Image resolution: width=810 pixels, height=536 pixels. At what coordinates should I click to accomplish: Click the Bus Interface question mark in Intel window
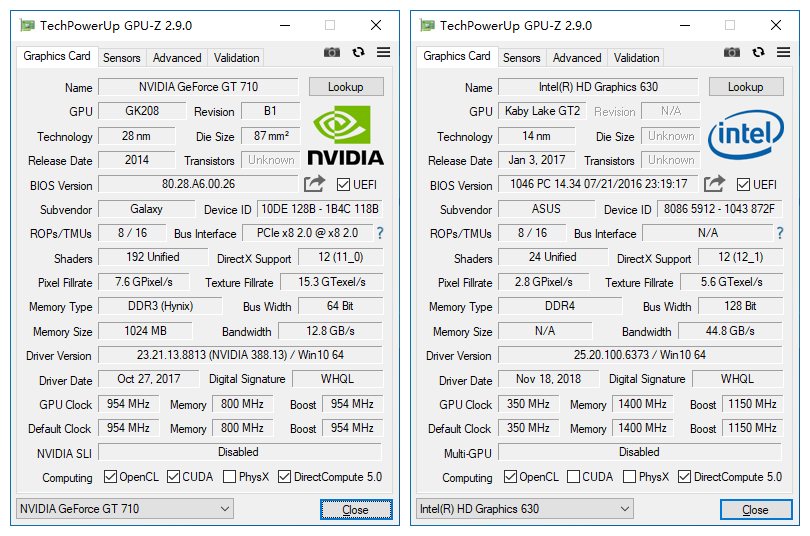click(x=780, y=233)
